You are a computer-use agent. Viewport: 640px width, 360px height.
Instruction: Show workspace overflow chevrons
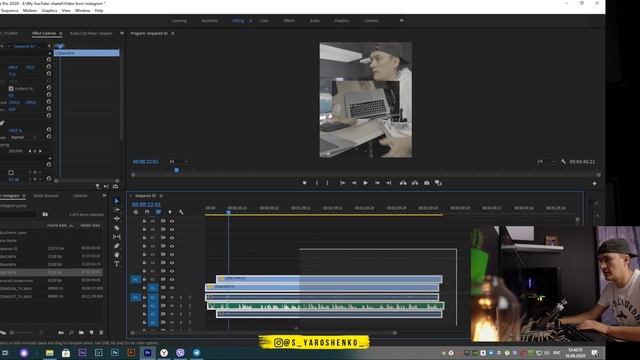[x=402, y=20]
